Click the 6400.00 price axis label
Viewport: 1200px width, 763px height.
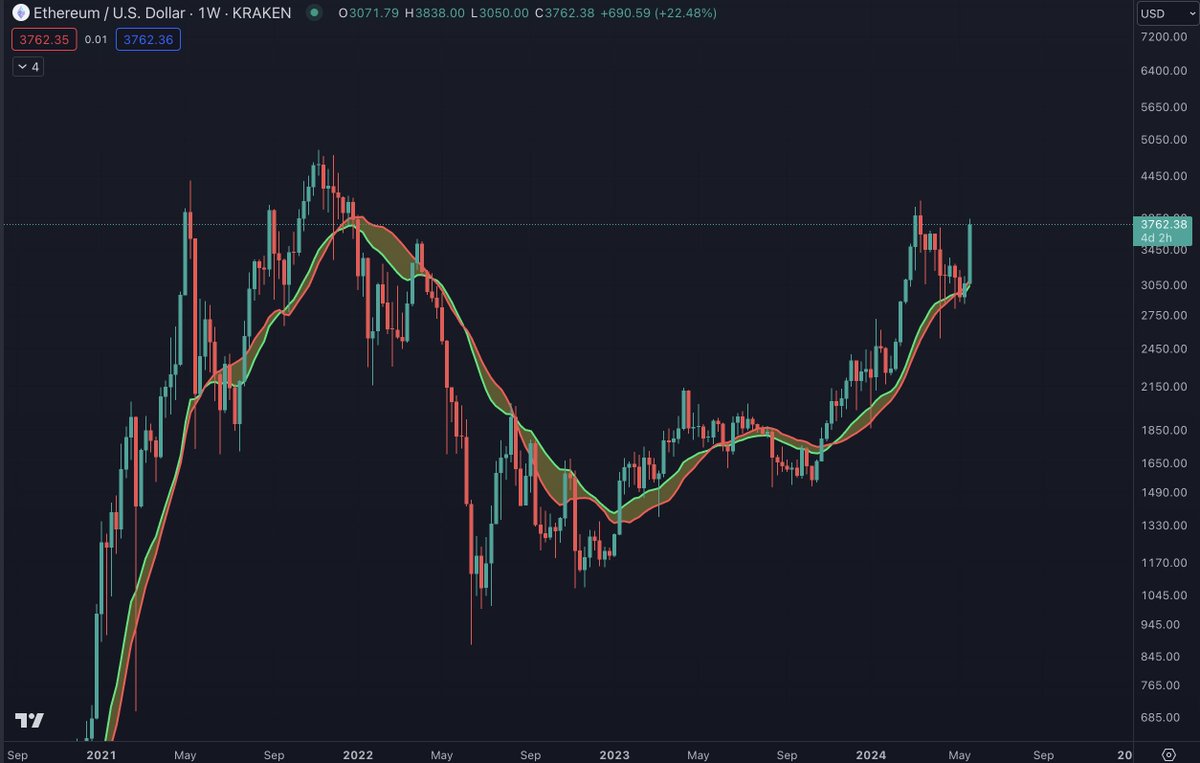1165,71
